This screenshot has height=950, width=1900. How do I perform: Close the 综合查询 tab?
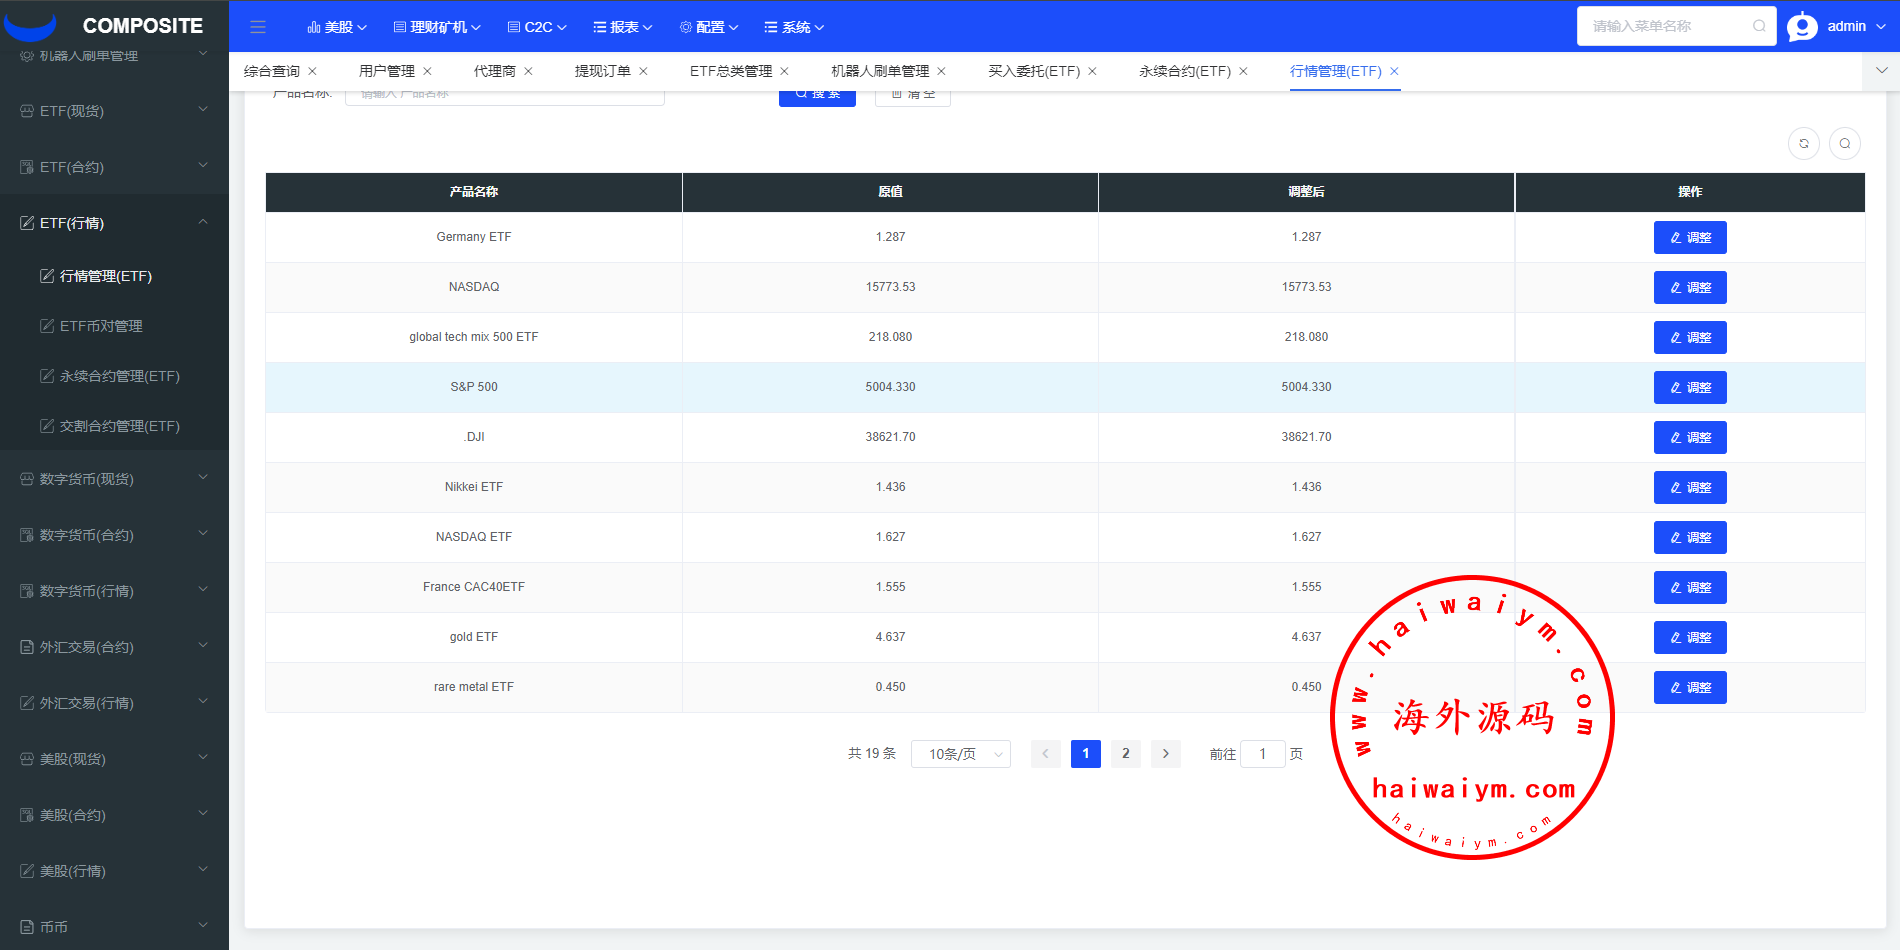[x=313, y=71]
